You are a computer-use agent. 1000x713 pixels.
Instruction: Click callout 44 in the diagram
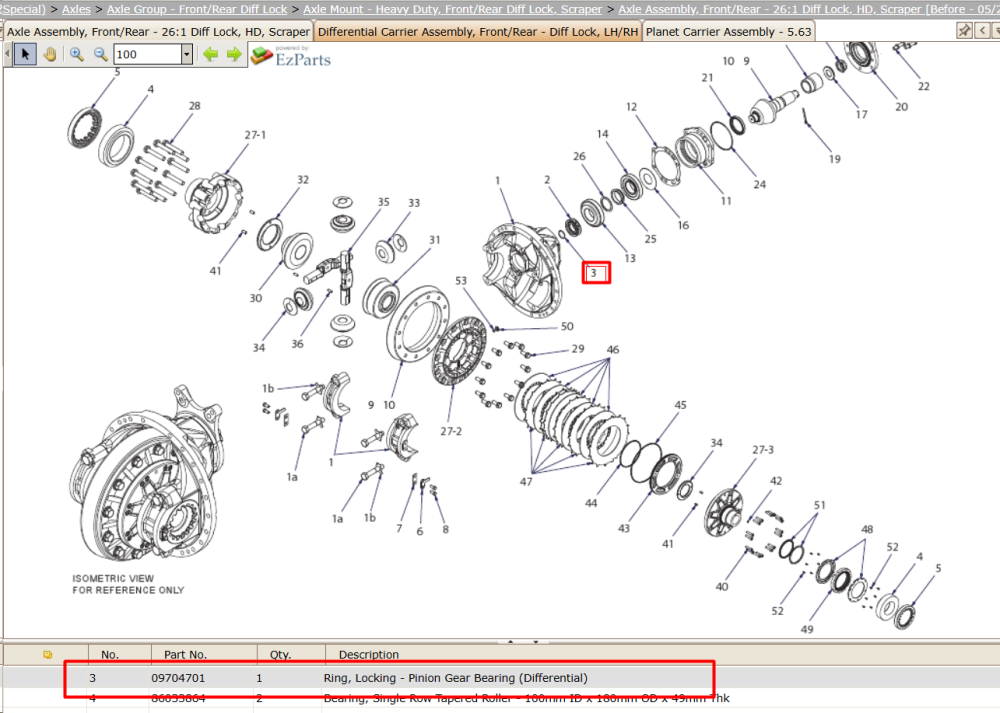tap(591, 503)
